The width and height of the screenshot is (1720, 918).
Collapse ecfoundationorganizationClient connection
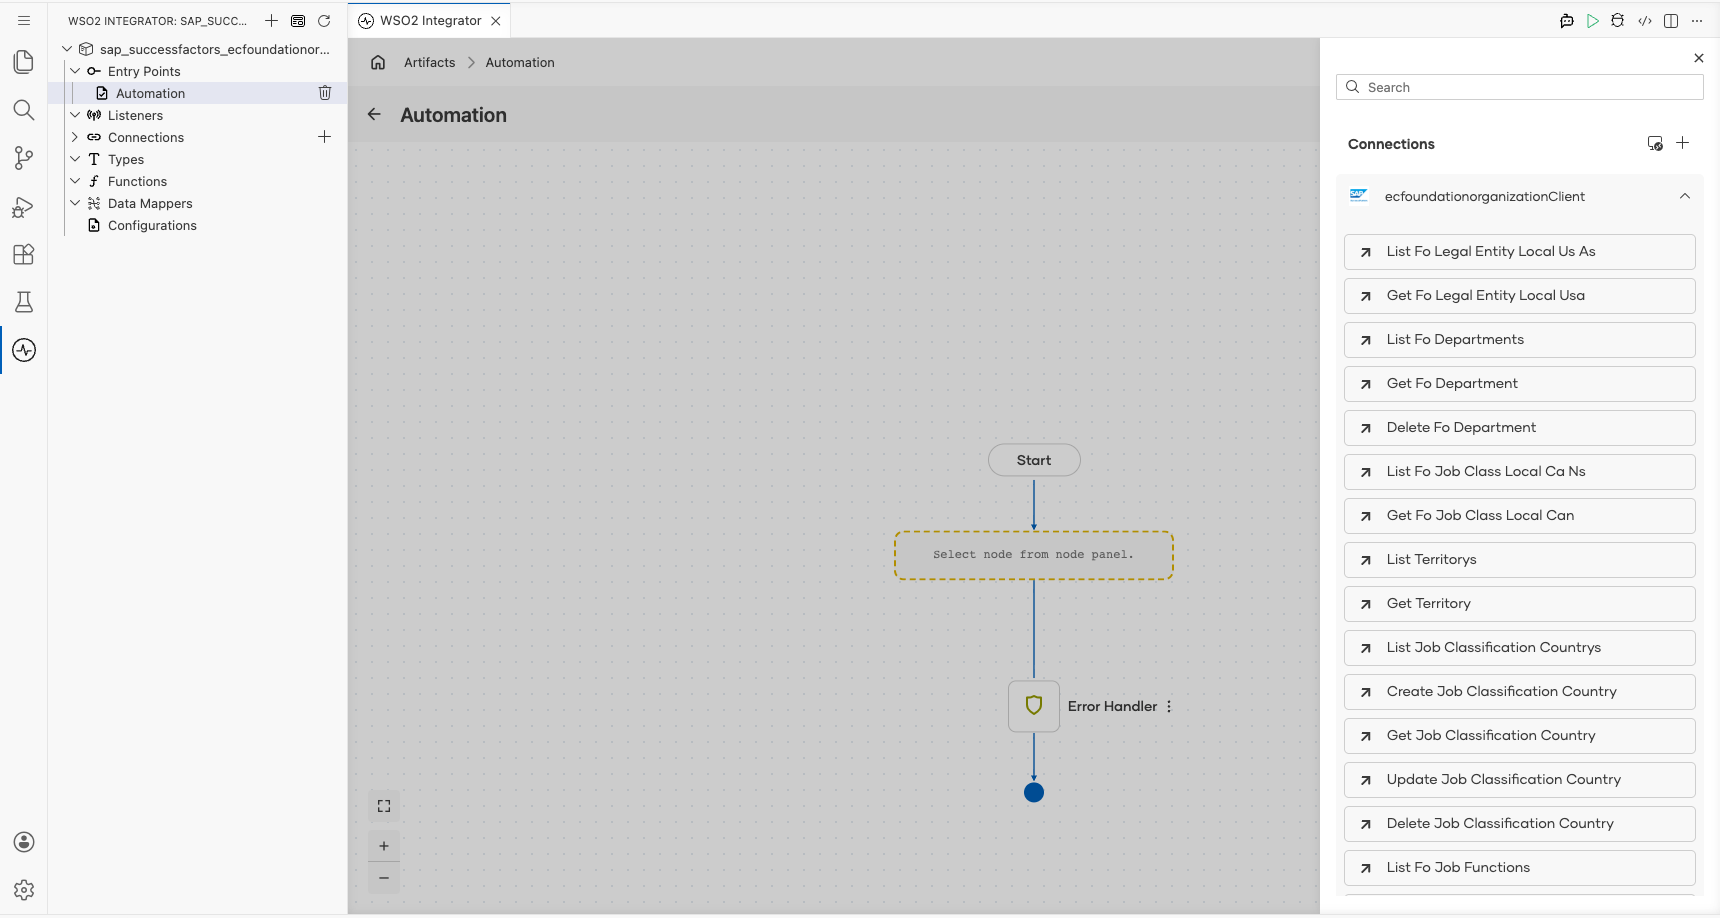pyautogui.click(x=1685, y=196)
